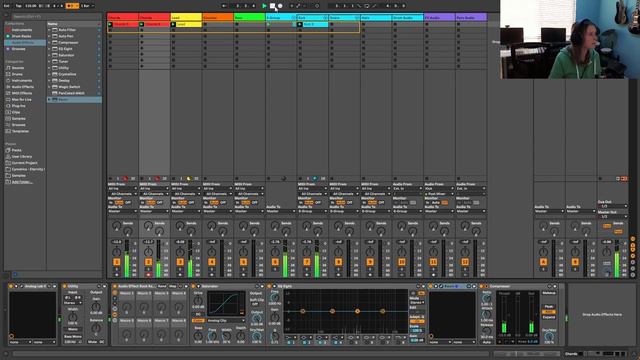The height and width of the screenshot is (360, 640).
Task: Click the third EQ Eight band node
Action: point(358,311)
